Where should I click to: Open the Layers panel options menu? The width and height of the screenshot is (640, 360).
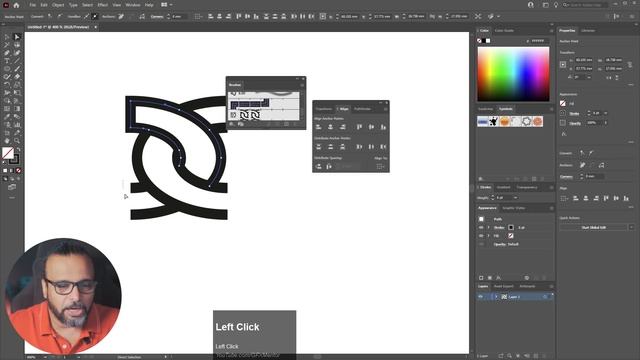click(x=551, y=286)
